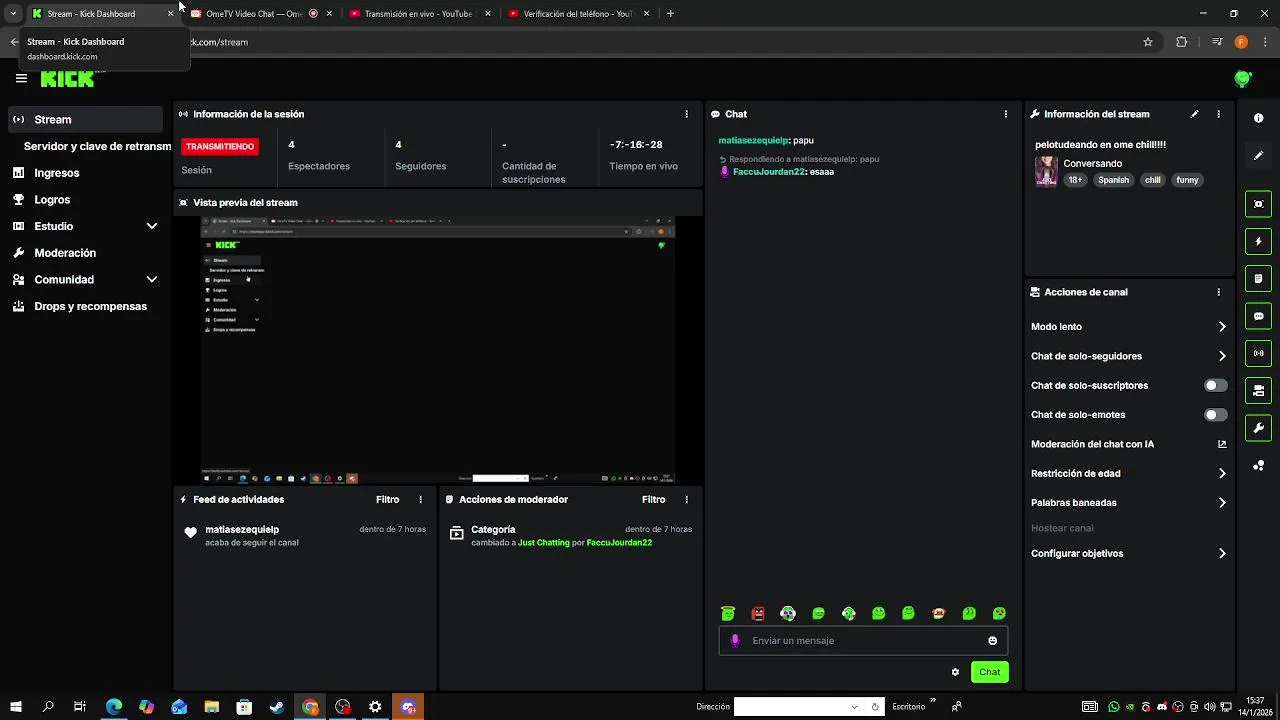Select Stream in the left sidebar
The width and height of the screenshot is (1280, 720).
click(x=84, y=119)
